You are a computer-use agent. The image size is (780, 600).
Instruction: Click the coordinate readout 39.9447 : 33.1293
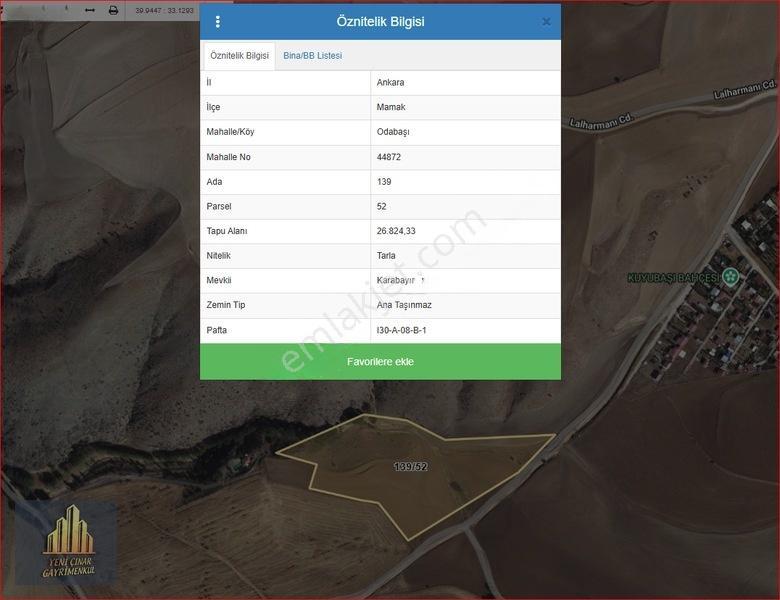click(x=164, y=10)
